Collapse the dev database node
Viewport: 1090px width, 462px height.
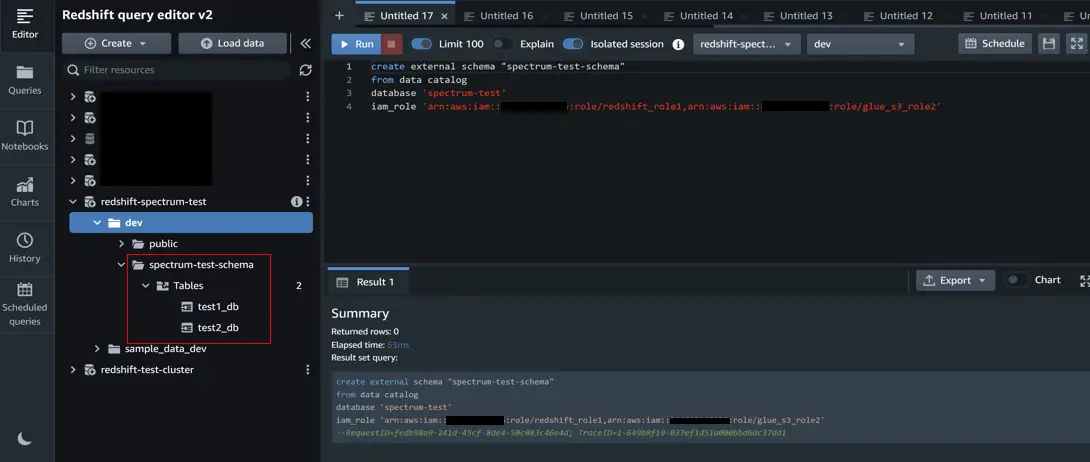97,222
